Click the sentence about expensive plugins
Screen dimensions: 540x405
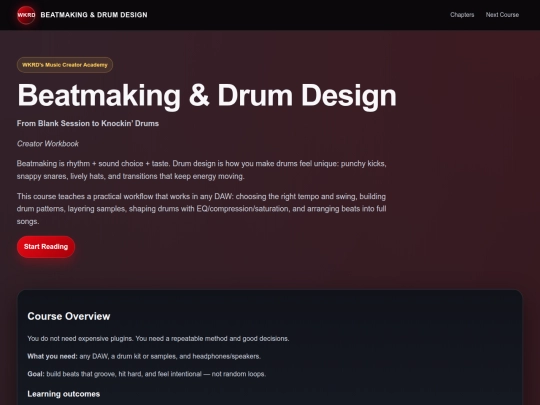[x=158, y=339]
